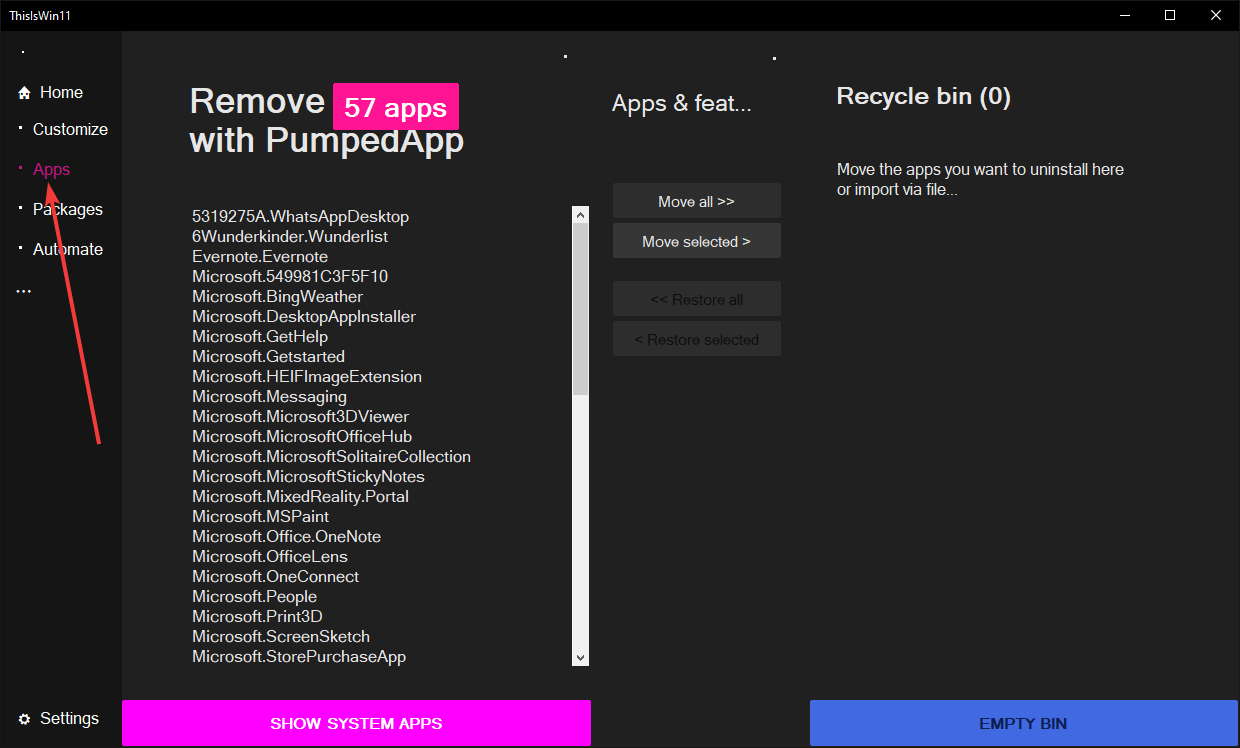1240x748 pixels.
Task: Select Evernote.Evernote in the list
Action: [x=260, y=257]
